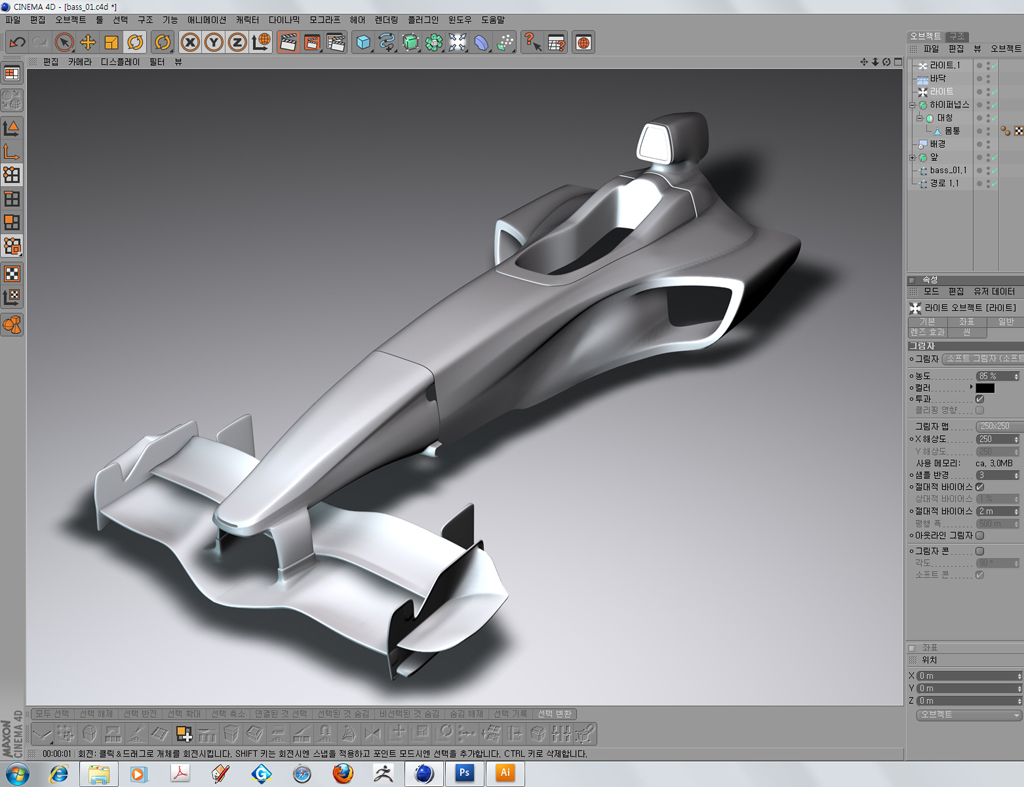Toggle the green enable check for 하이퍼넙스
Screen dimensions: 1024x787
coord(994,104)
